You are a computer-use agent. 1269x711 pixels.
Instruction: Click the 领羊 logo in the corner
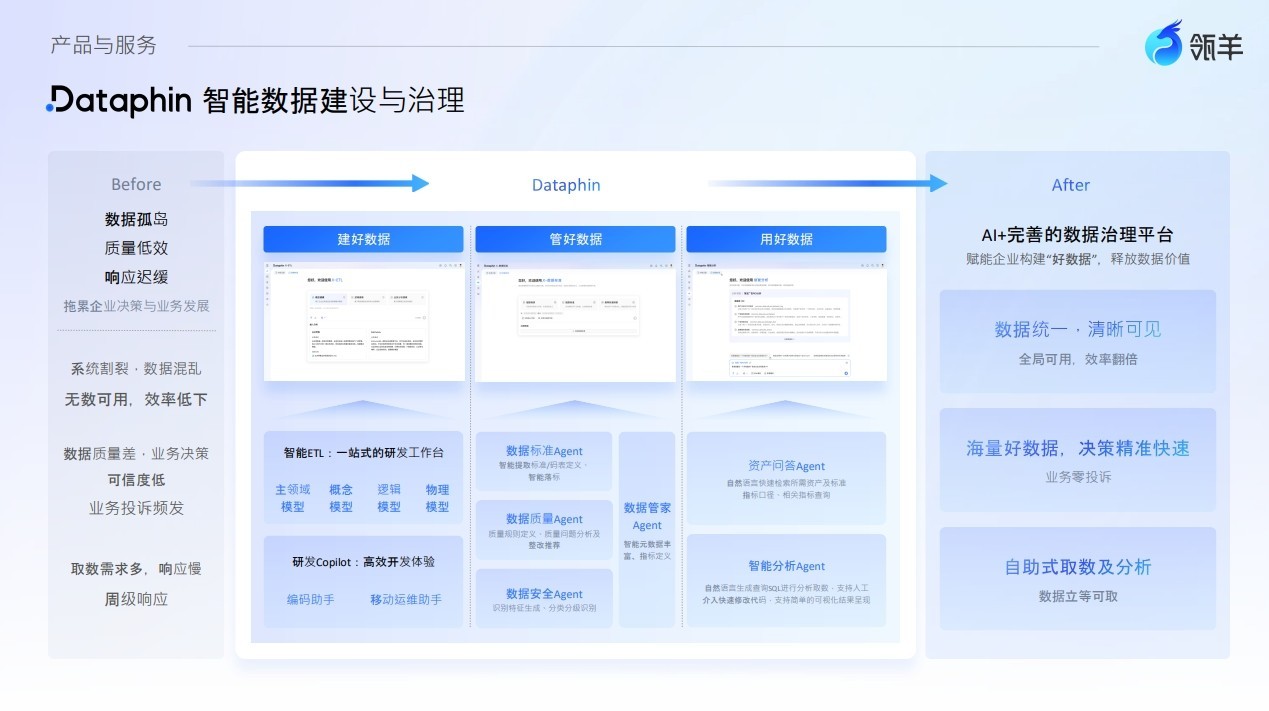point(1193,45)
